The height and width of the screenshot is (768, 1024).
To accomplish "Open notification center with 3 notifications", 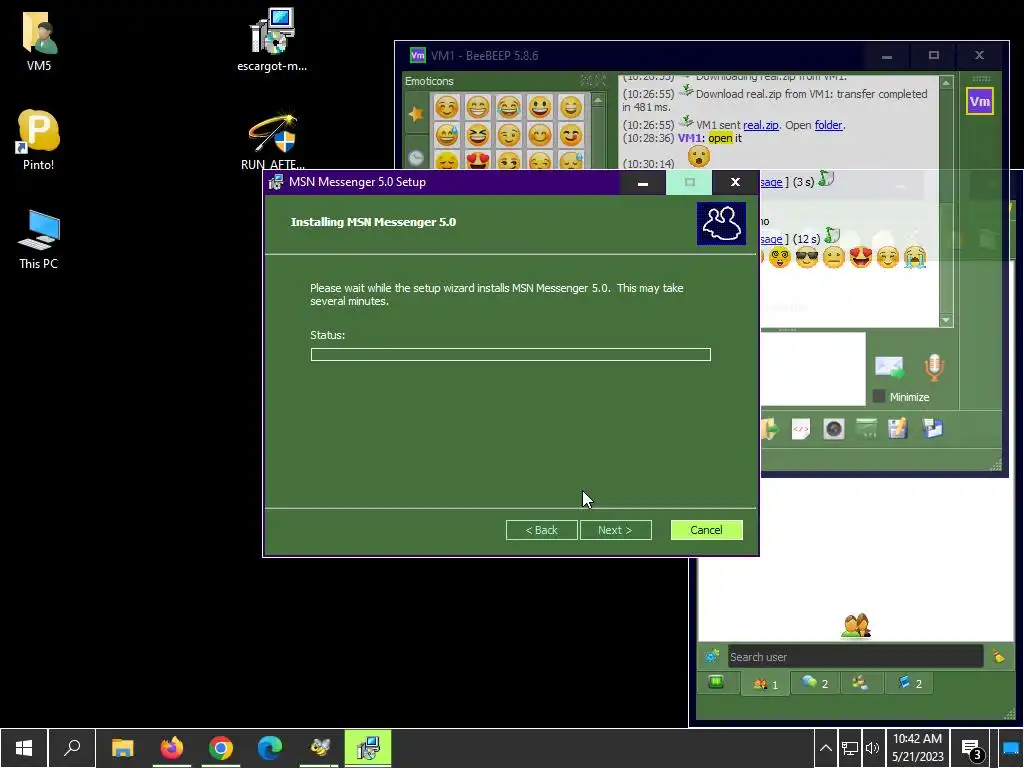I will pyautogui.click(x=972, y=749).
